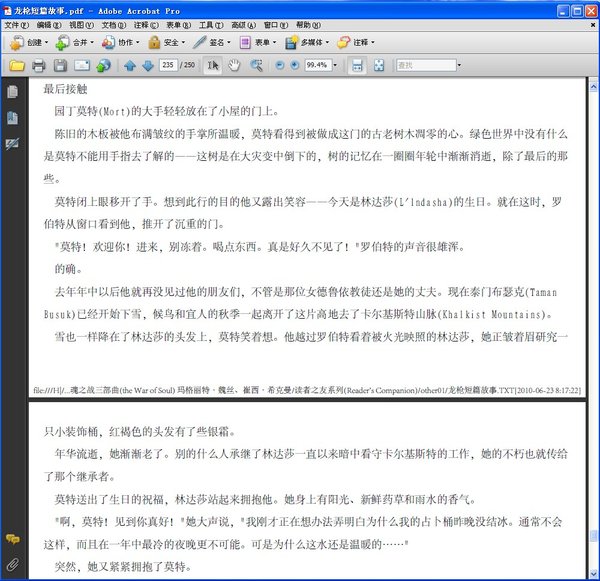Viewport: 600px width, 581px height.
Task: Click the Open file folder icon
Action: click(x=16, y=66)
